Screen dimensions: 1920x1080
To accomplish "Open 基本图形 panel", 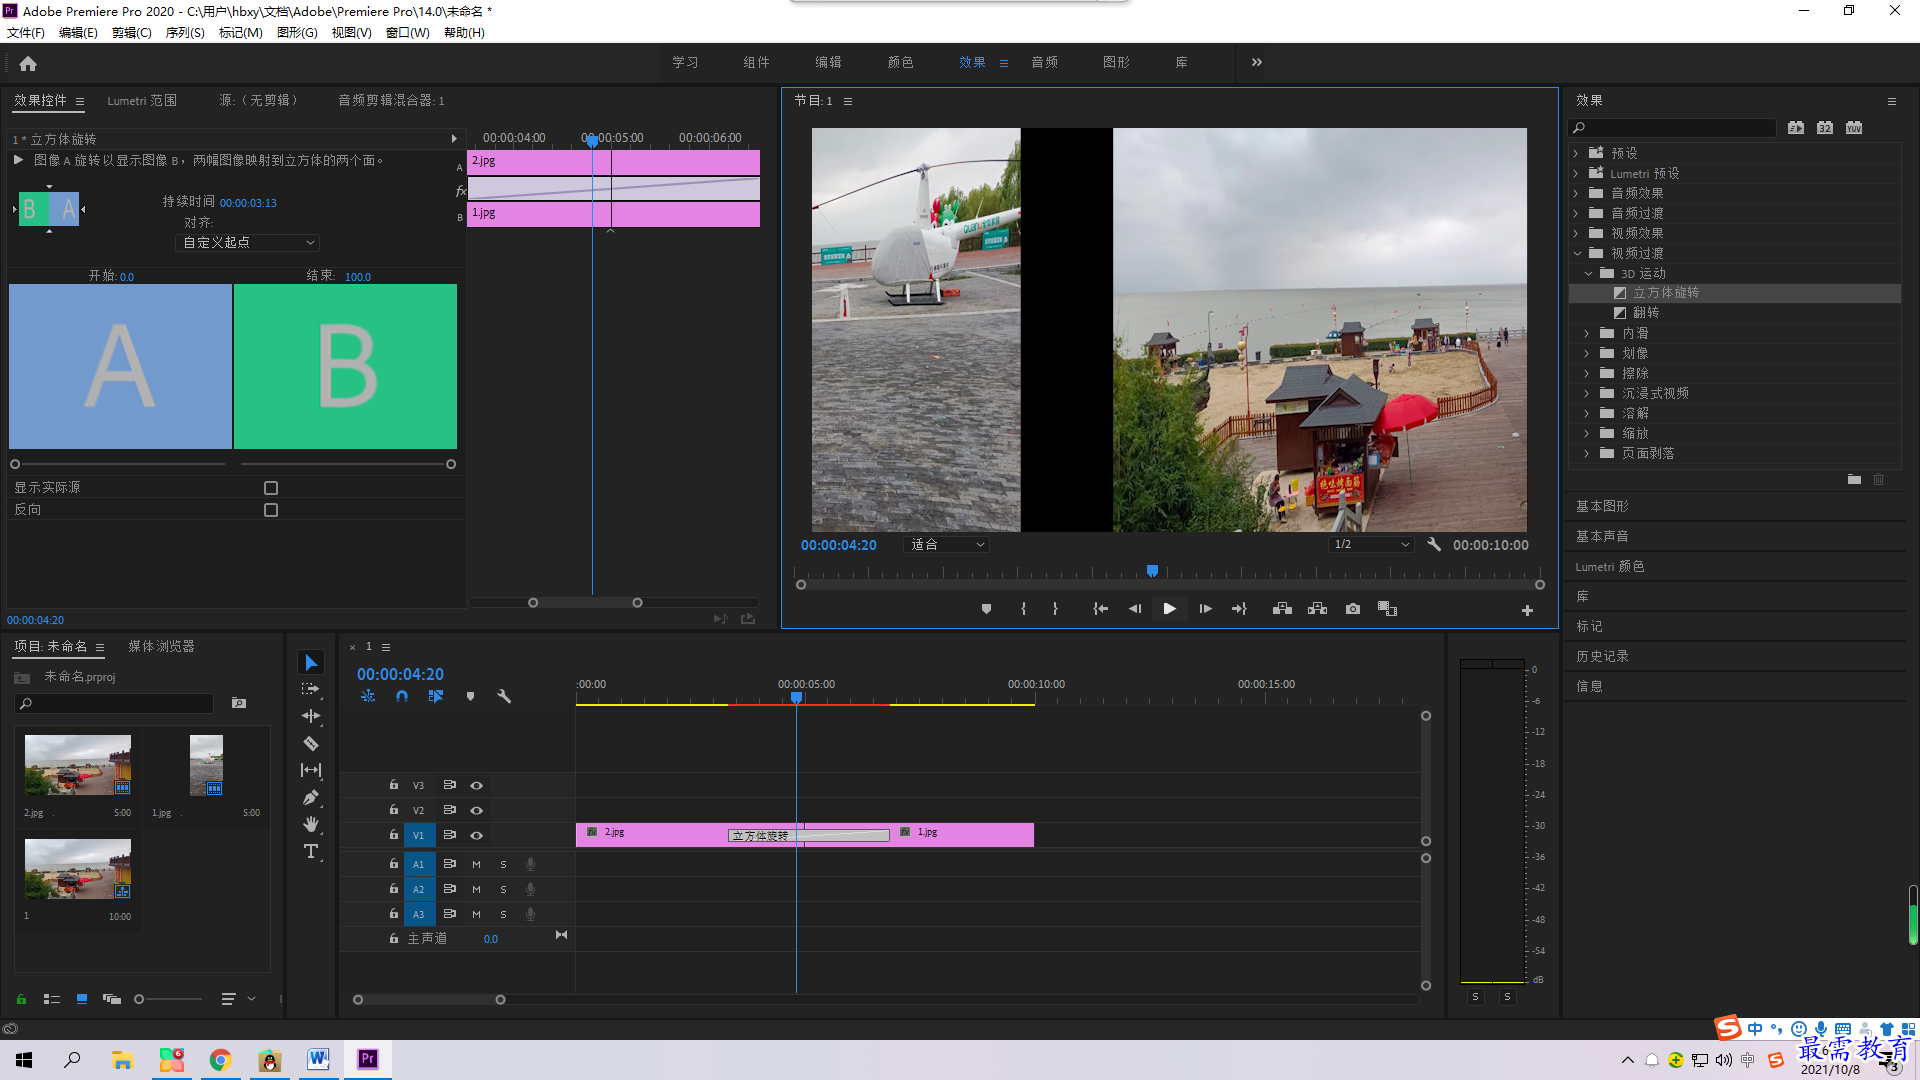I will click(1602, 507).
